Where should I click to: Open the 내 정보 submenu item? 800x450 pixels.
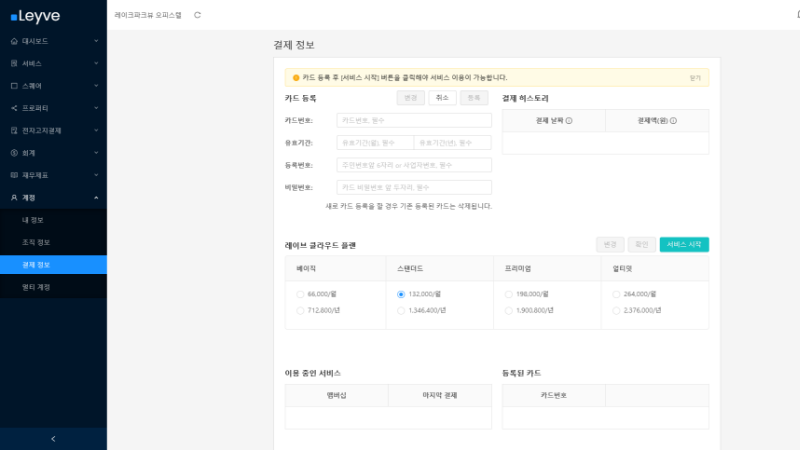[53, 220]
